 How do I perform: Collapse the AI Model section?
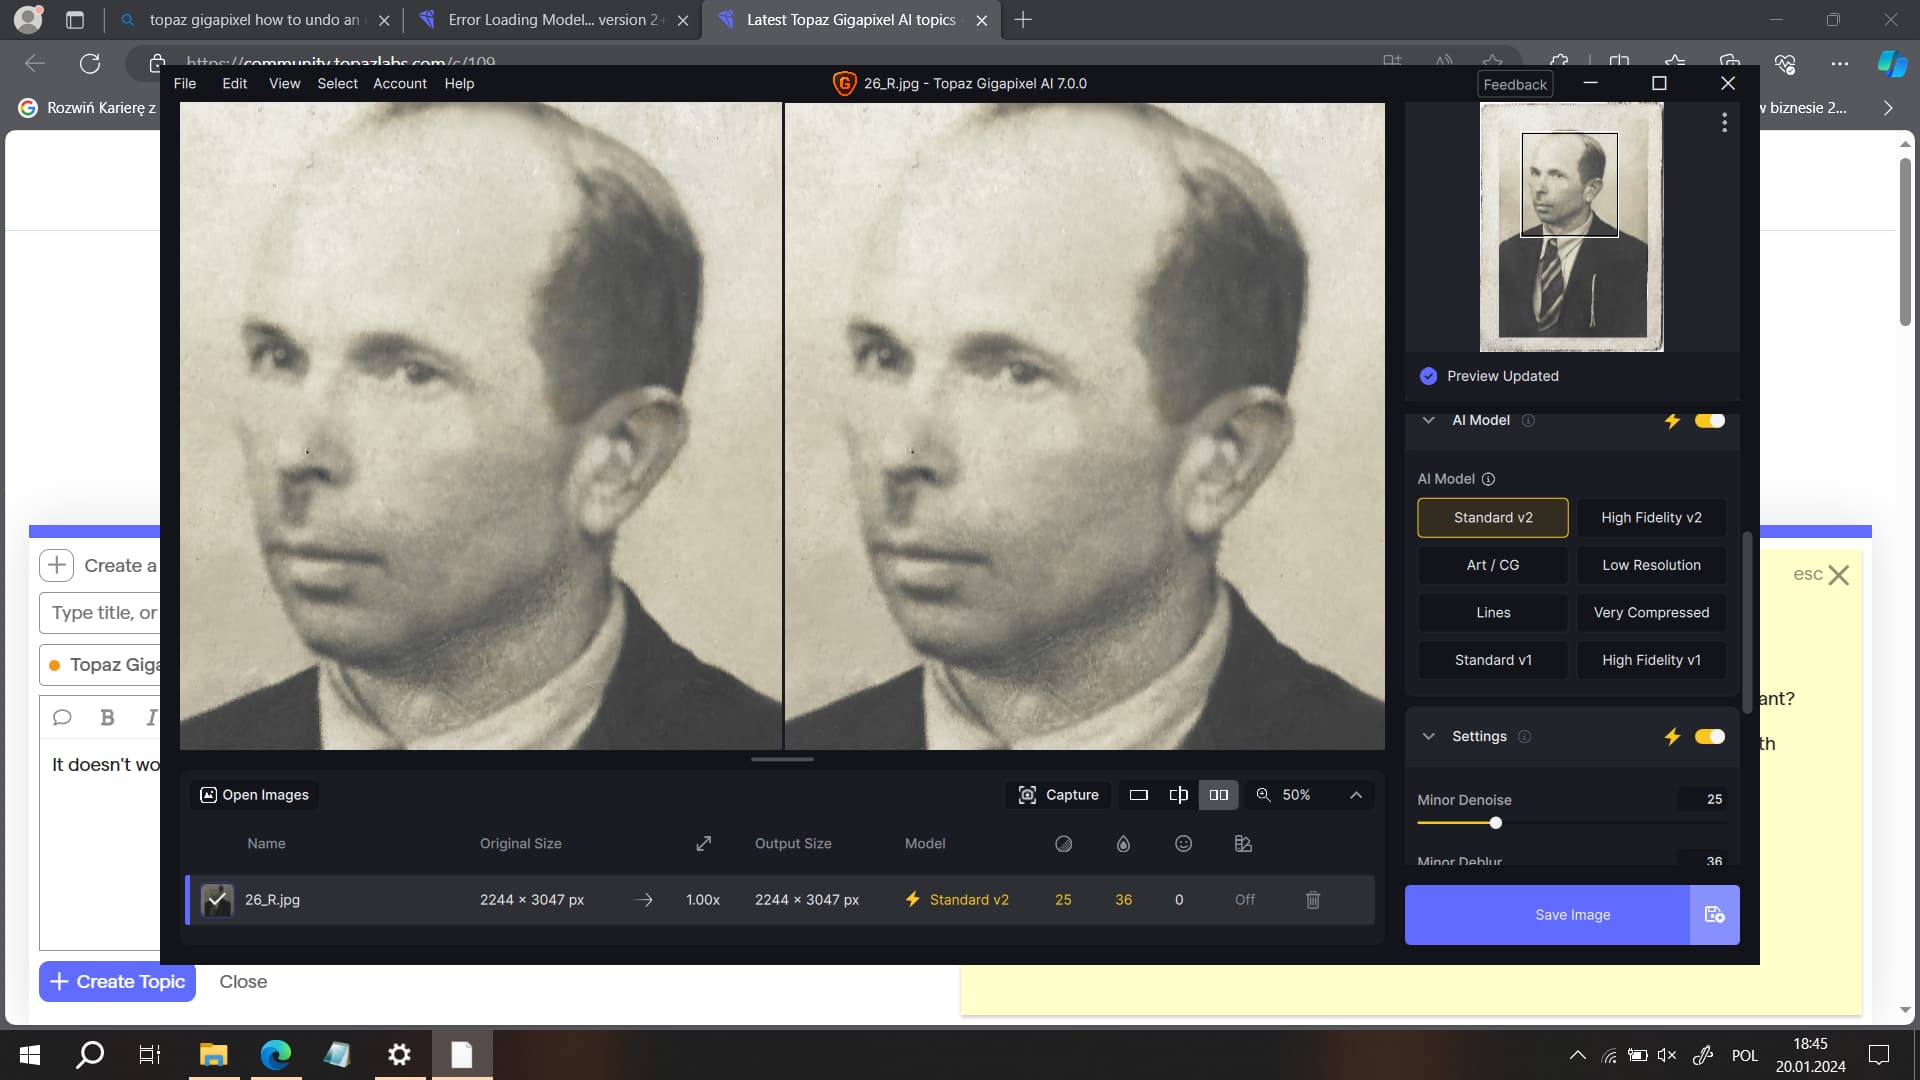click(x=1429, y=421)
